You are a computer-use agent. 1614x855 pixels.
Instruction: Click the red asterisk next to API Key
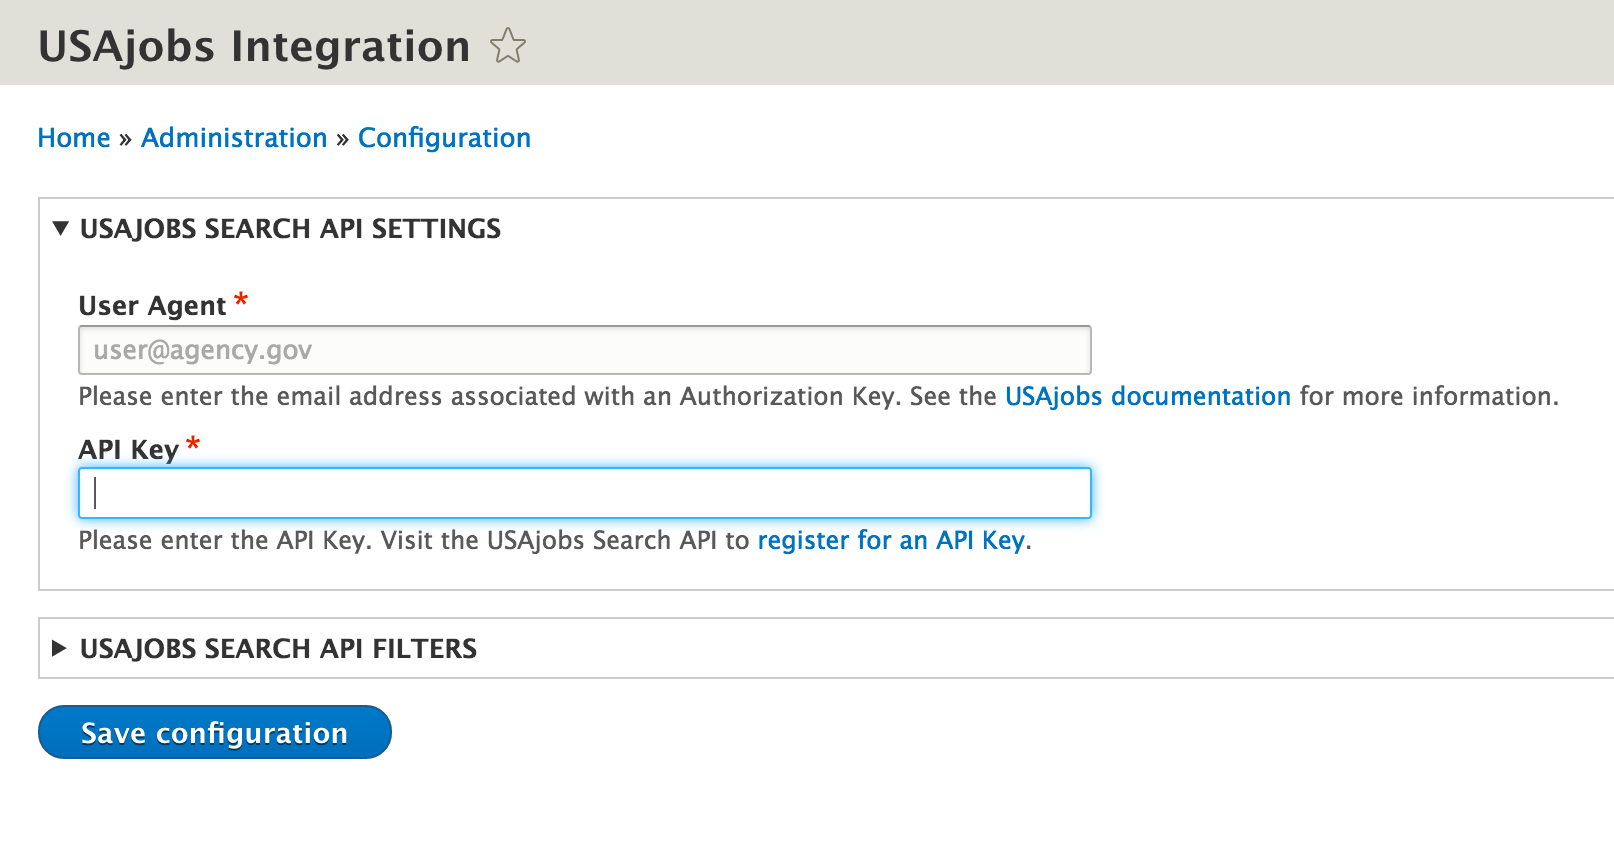click(193, 444)
